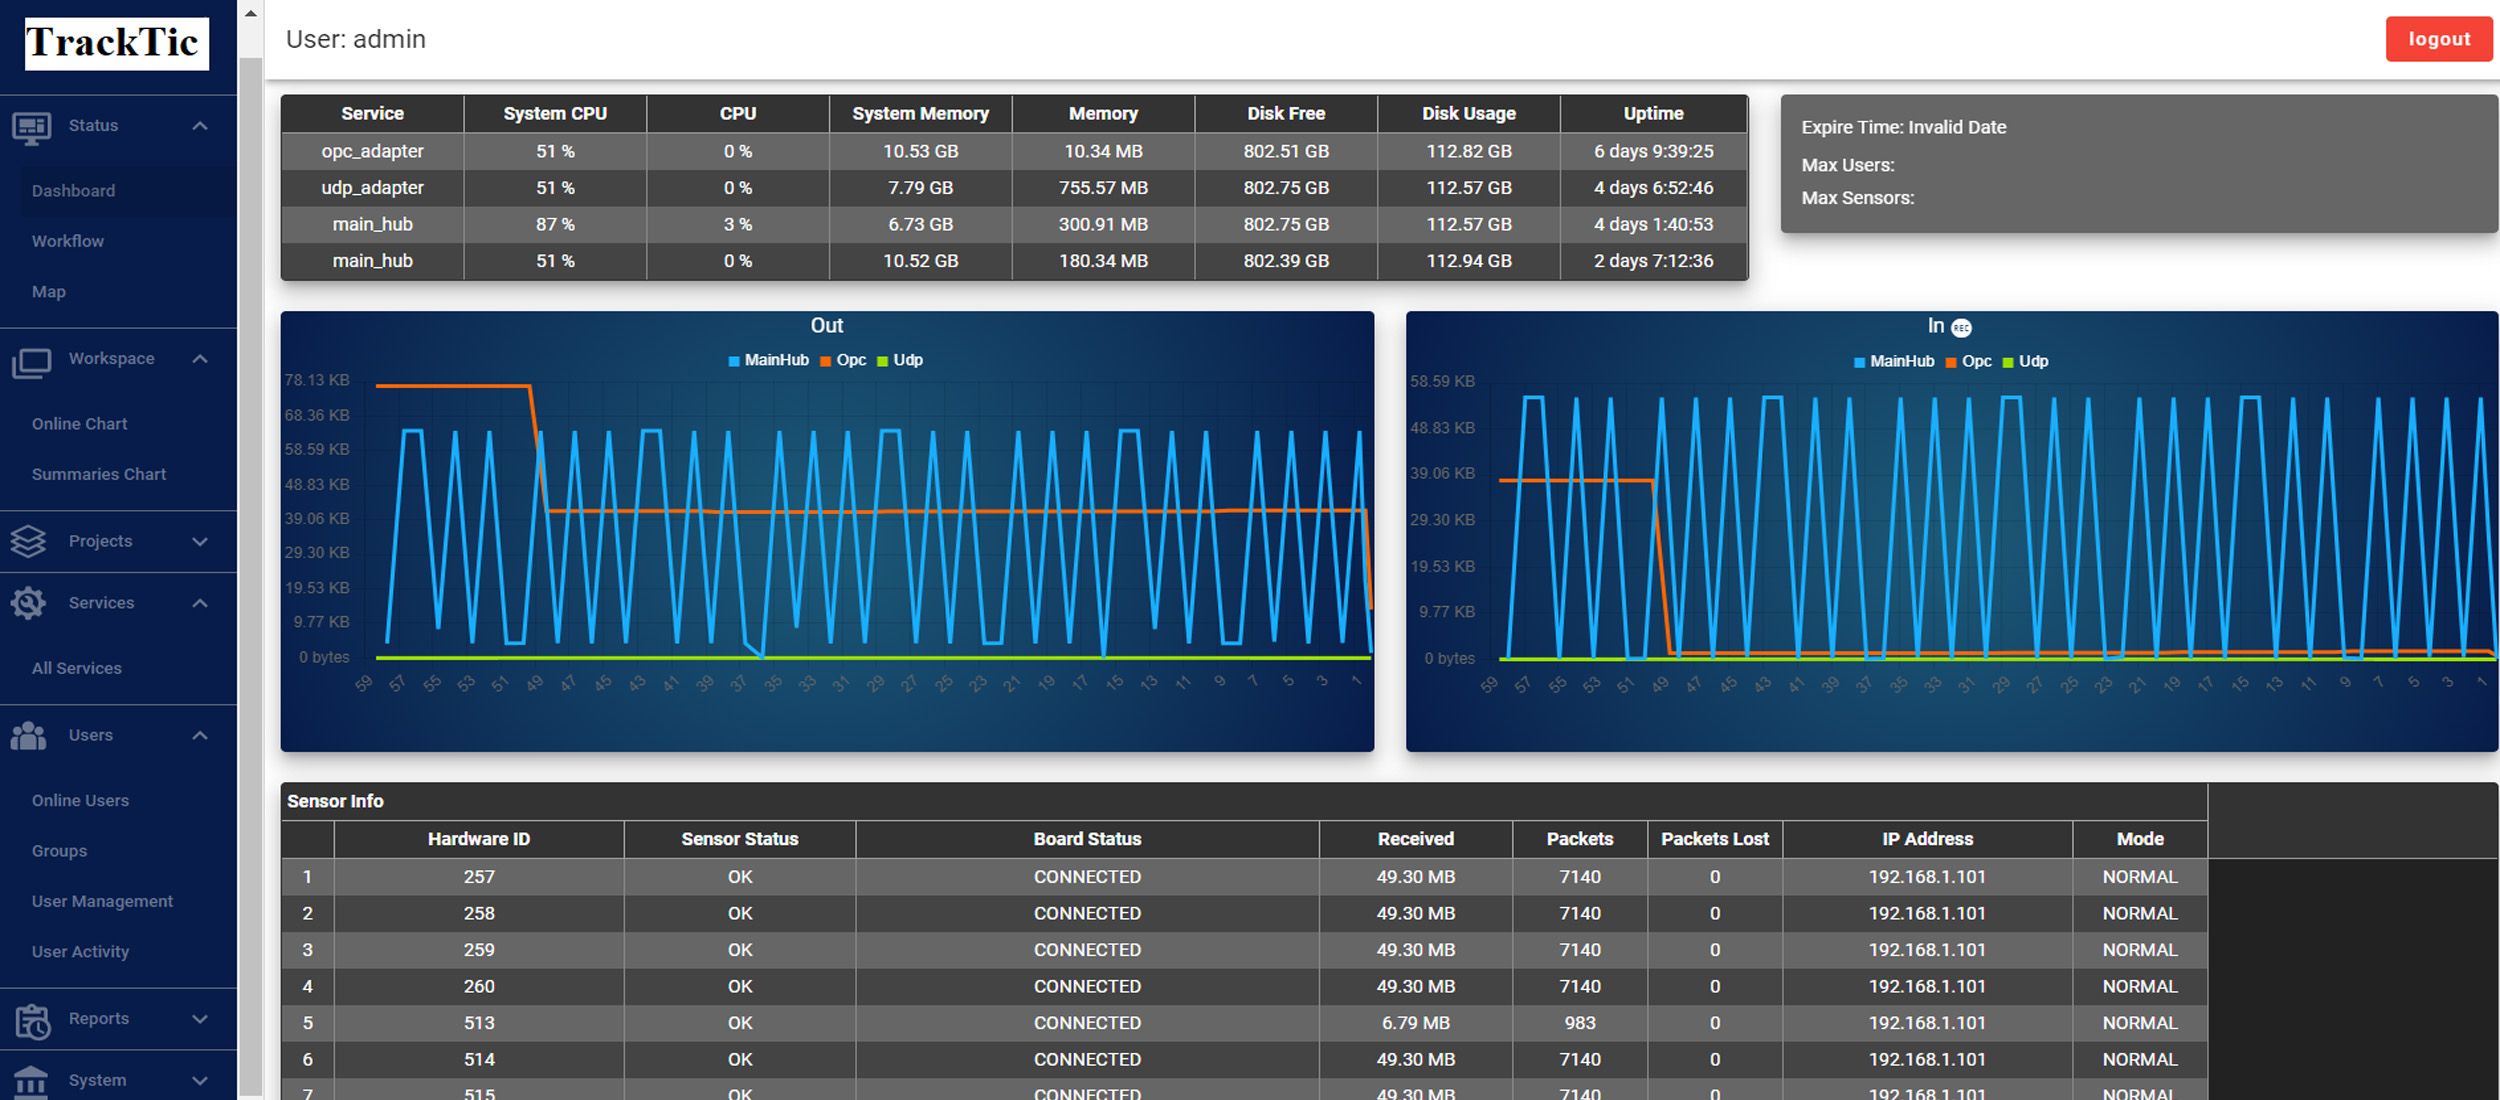Image resolution: width=2500 pixels, height=1100 pixels.
Task: Click the Service column header
Action: (x=372, y=114)
